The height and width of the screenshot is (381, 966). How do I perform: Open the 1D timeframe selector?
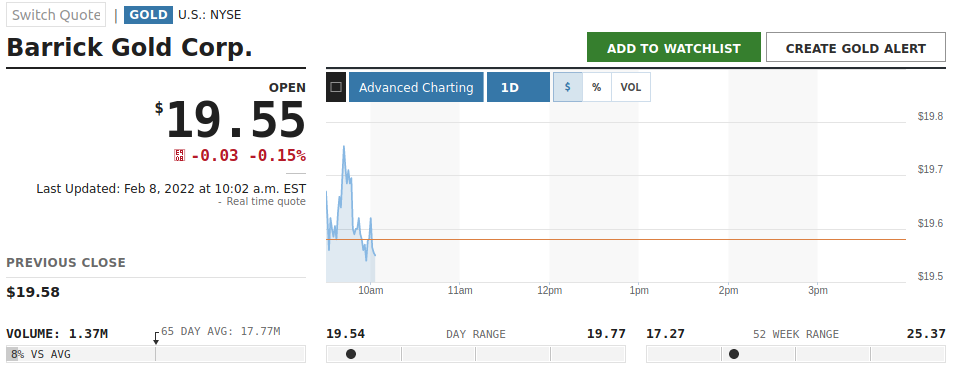tap(518, 87)
